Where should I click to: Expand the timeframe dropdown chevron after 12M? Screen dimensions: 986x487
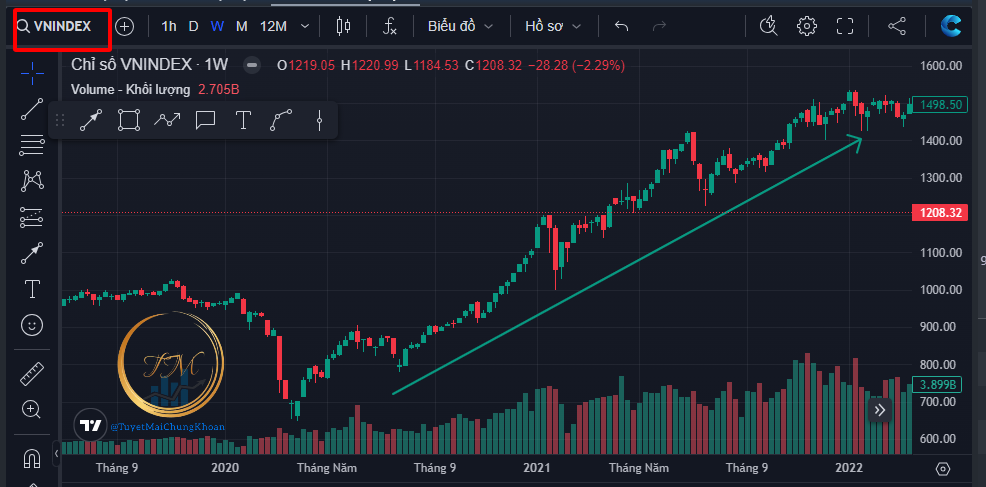click(x=305, y=26)
